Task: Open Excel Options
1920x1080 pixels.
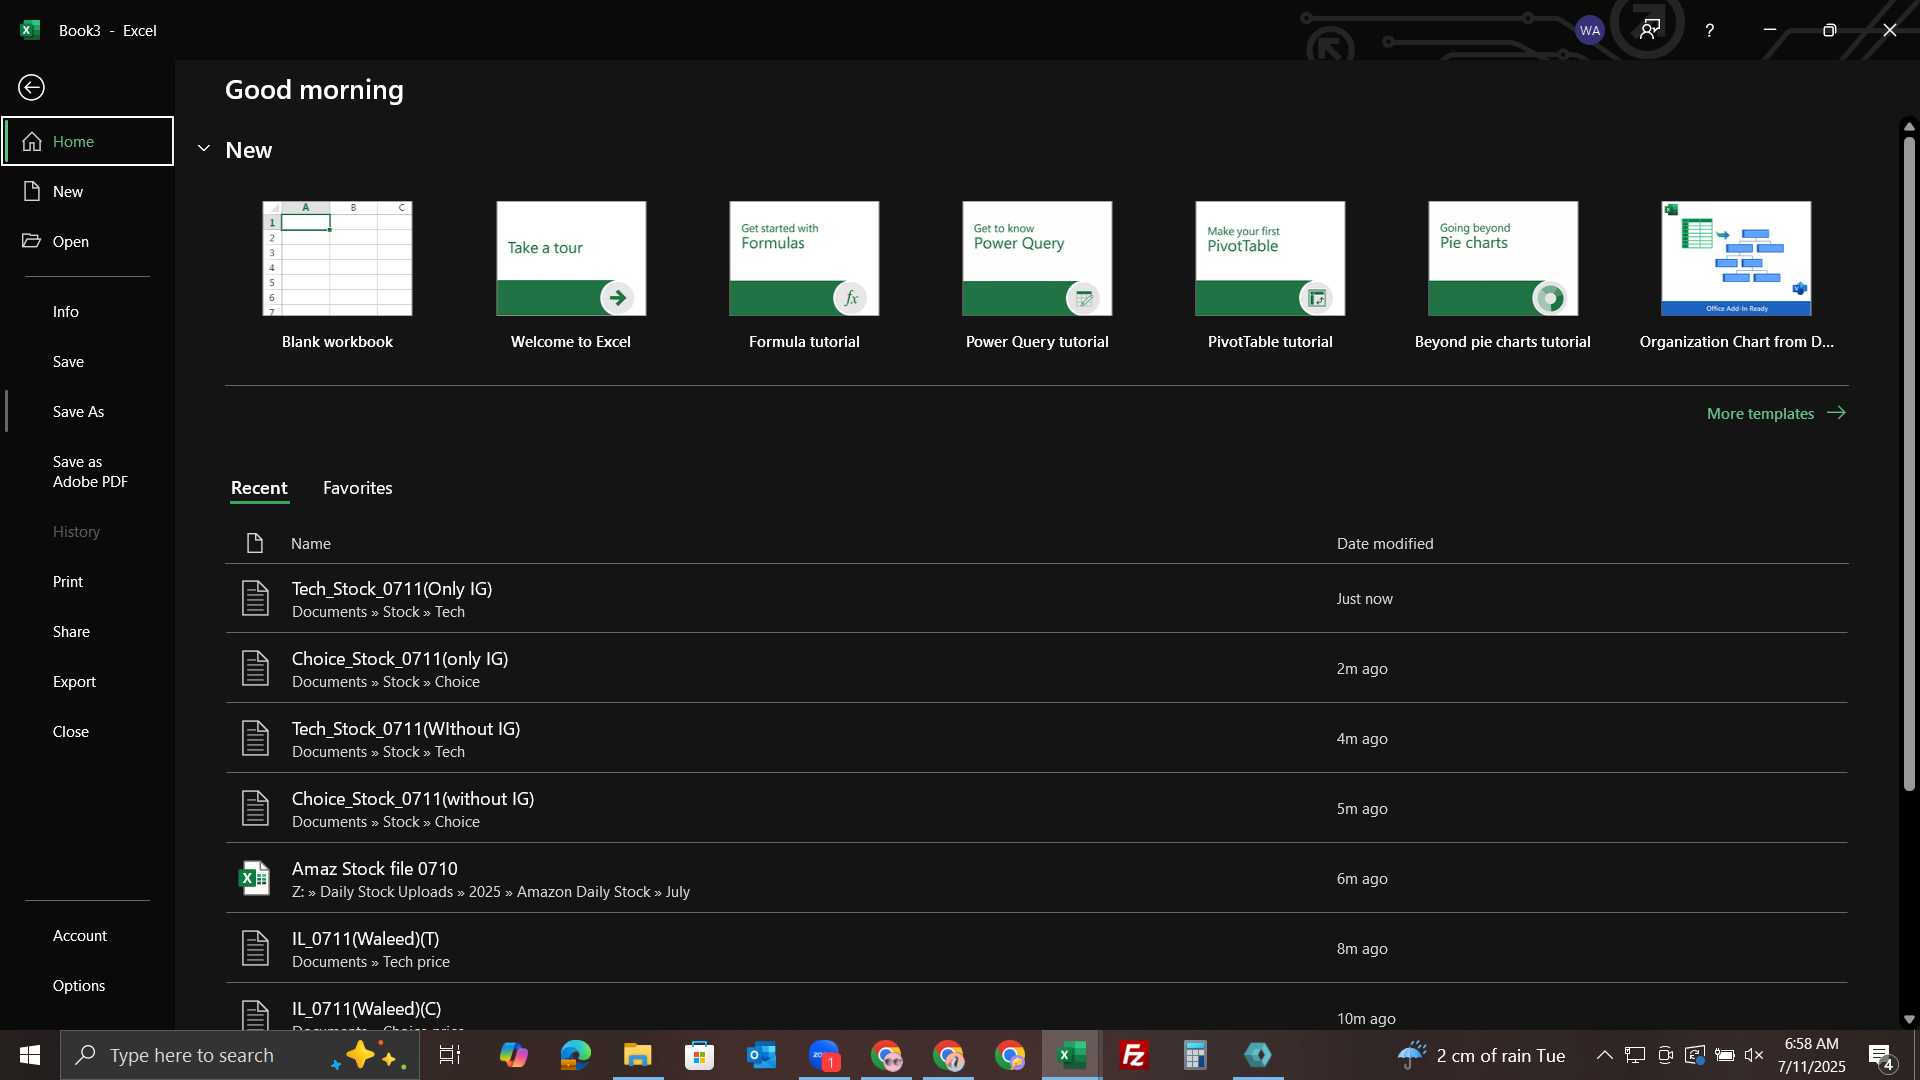Action: pos(87,985)
